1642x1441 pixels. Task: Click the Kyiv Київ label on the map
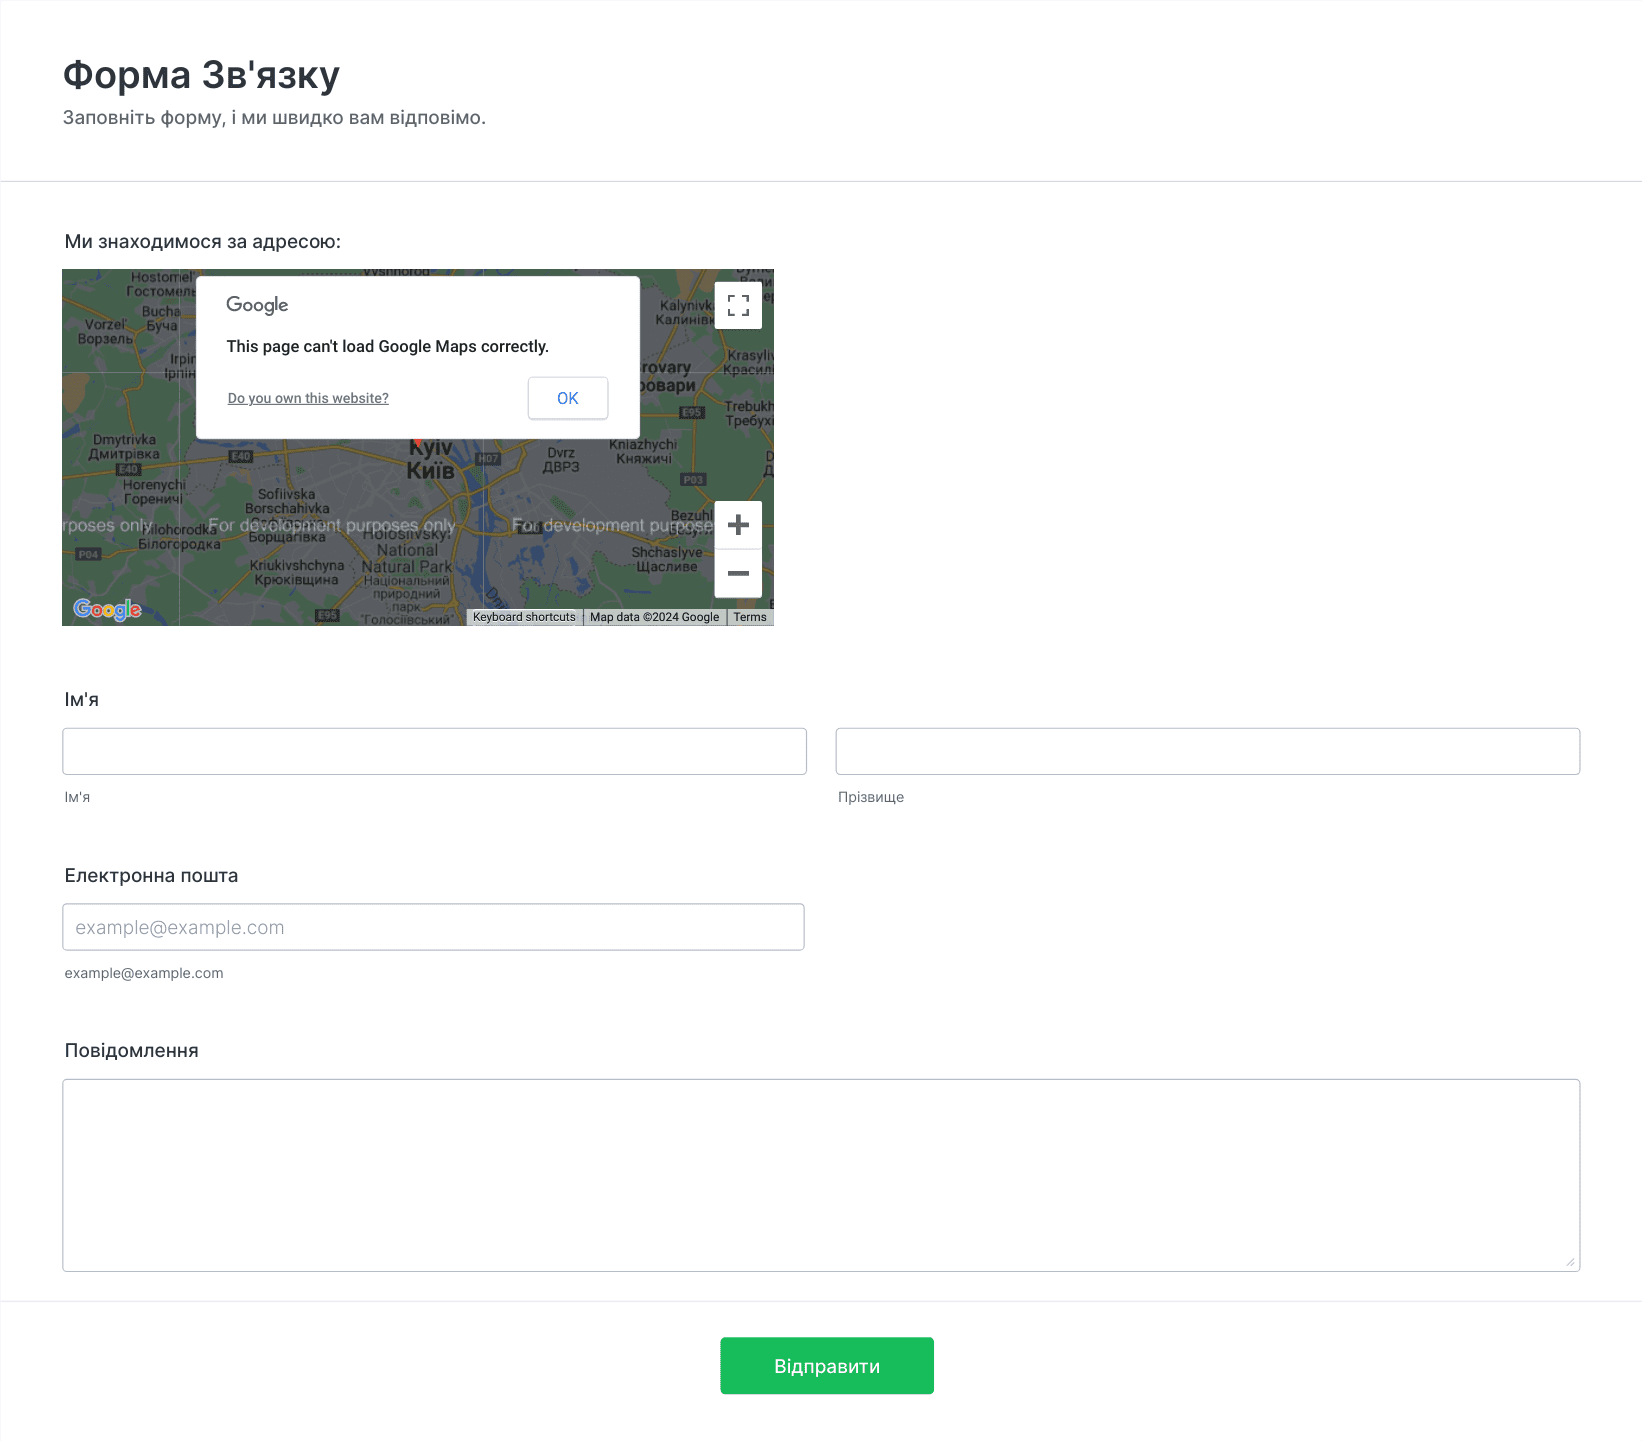(x=431, y=462)
